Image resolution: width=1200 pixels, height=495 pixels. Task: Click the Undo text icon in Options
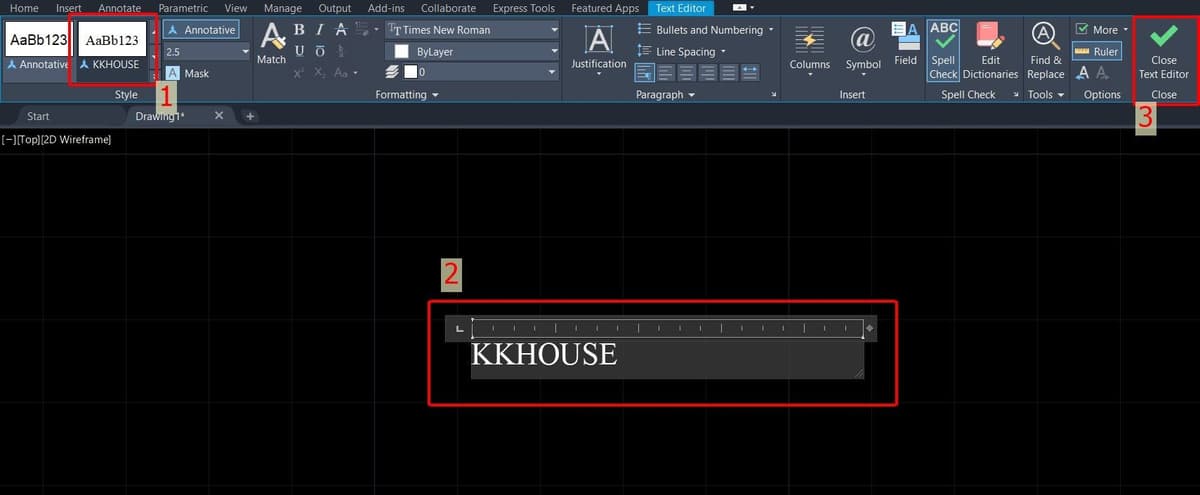pos(1082,73)
